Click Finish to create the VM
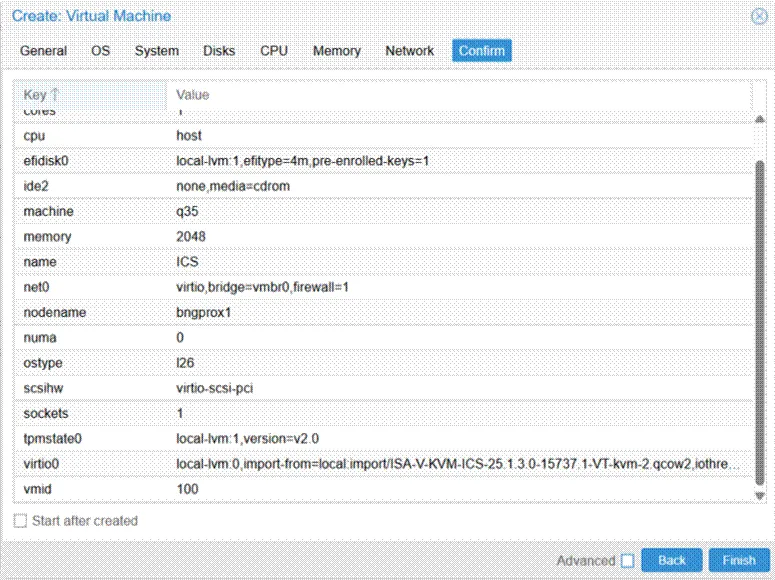775x580 pixels. click(x=739, y=560)
